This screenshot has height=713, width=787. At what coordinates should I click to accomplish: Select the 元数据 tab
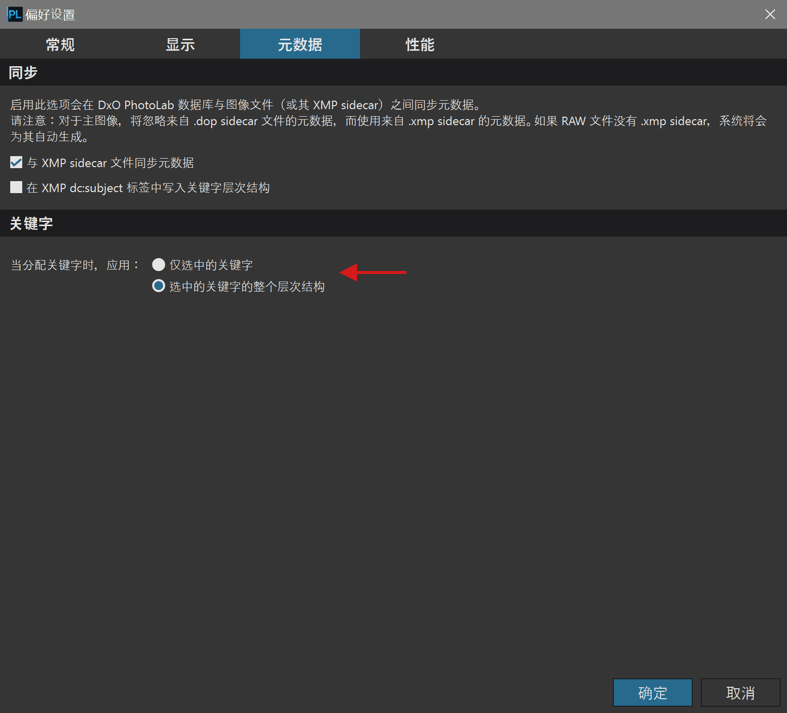(x=300, y=44)
